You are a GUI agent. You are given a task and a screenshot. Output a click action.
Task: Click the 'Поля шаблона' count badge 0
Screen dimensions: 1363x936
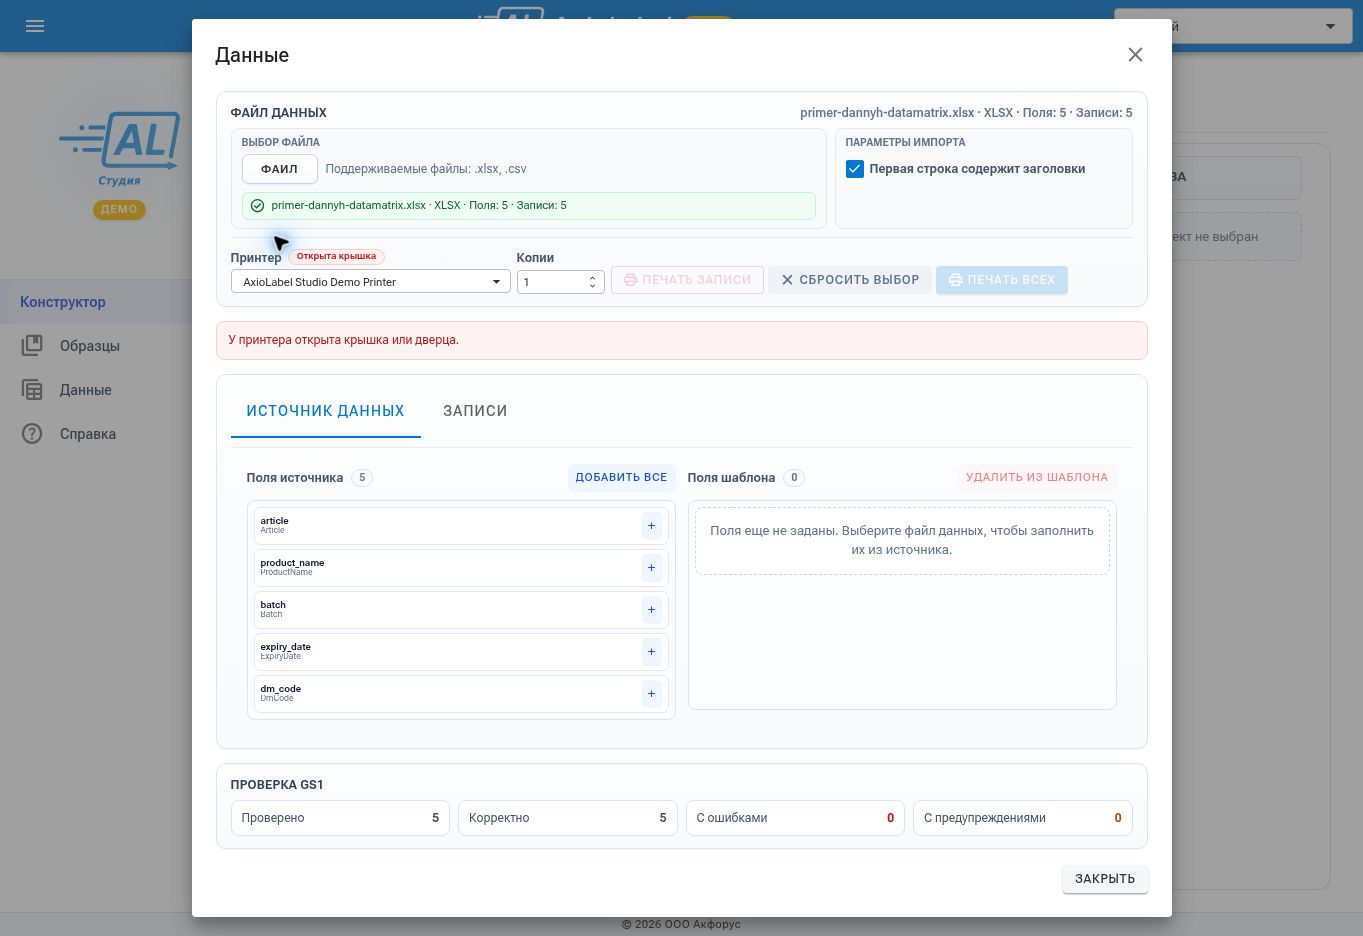click(x=794, y=478)
